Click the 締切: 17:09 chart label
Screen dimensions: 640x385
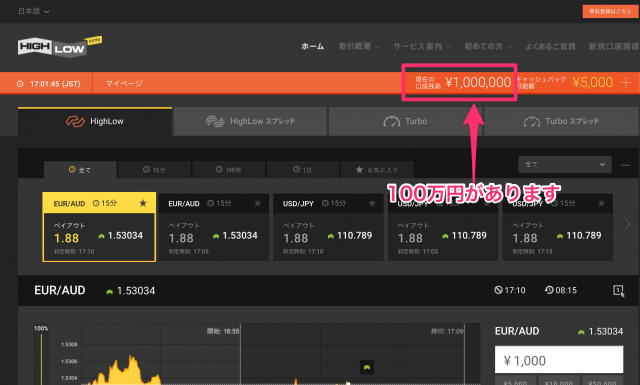pyautogui.click(x=447, y=331)
